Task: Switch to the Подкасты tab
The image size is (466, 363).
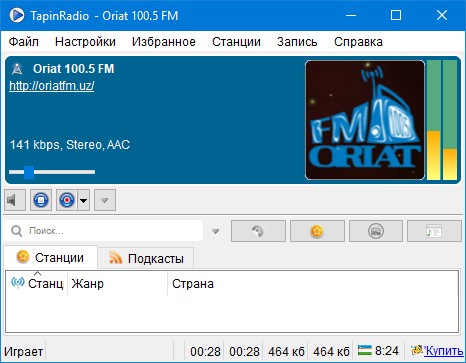Action: click(x=146, y=258)
